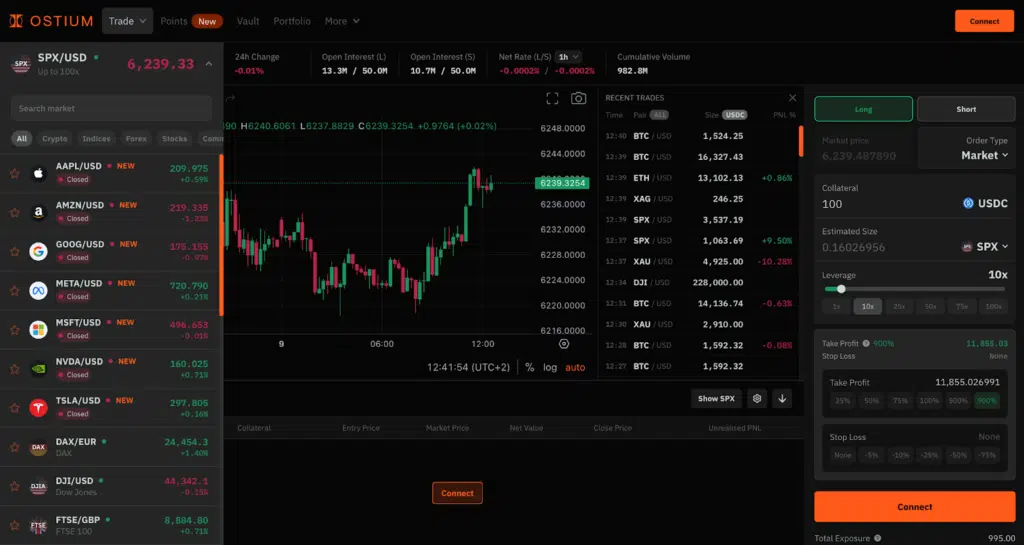
Task: Switch to the Short position toggle
Action: [x=966, y=109]
